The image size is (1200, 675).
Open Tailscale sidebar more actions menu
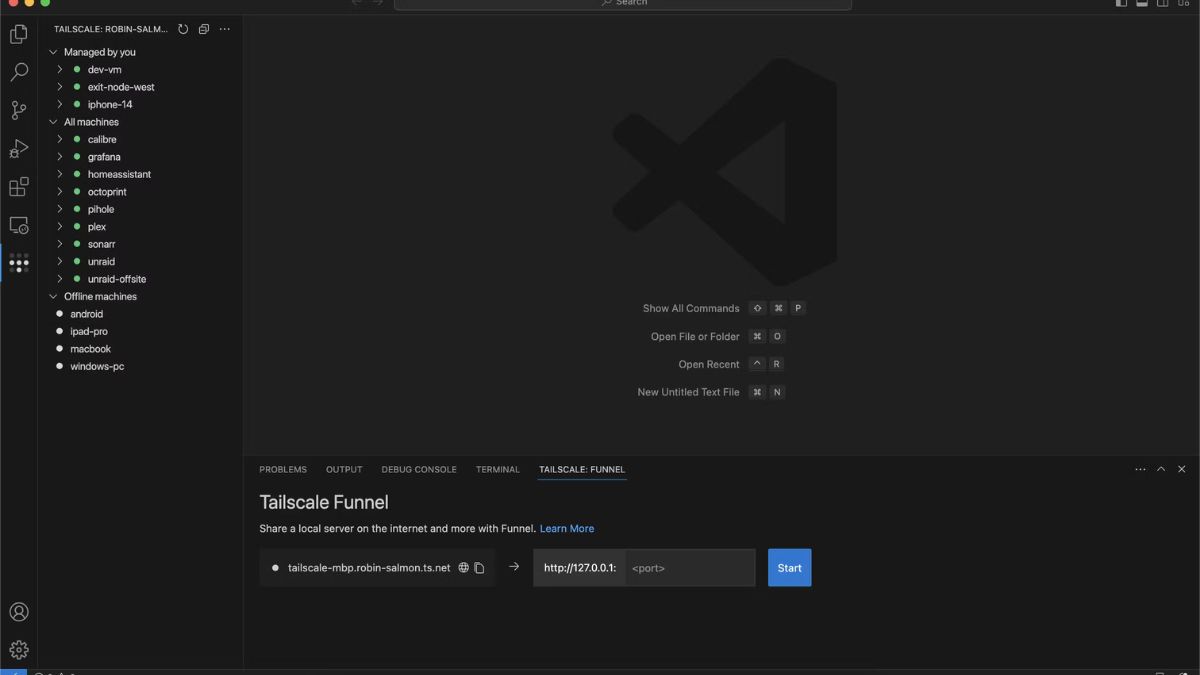point(225,29)
